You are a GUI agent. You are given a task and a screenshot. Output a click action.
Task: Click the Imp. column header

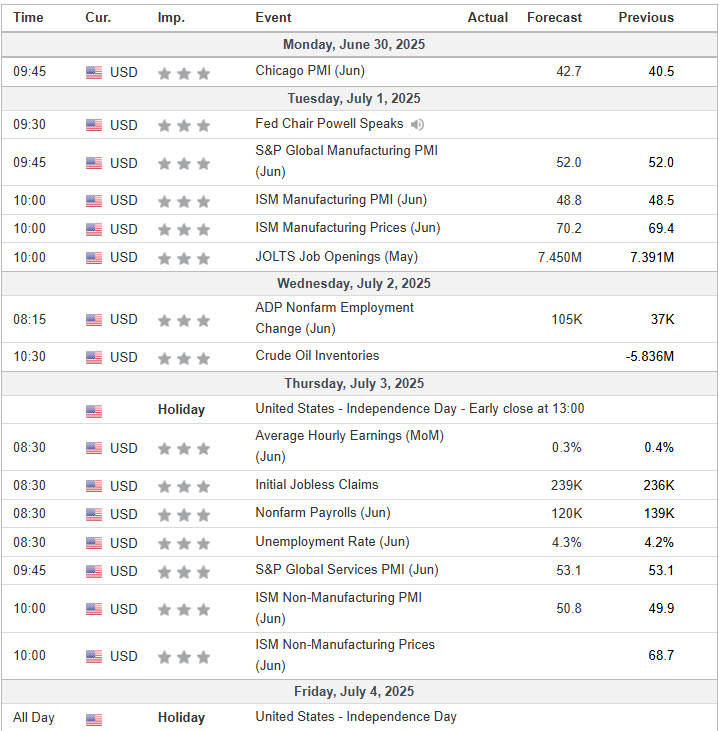click(171, 17)
